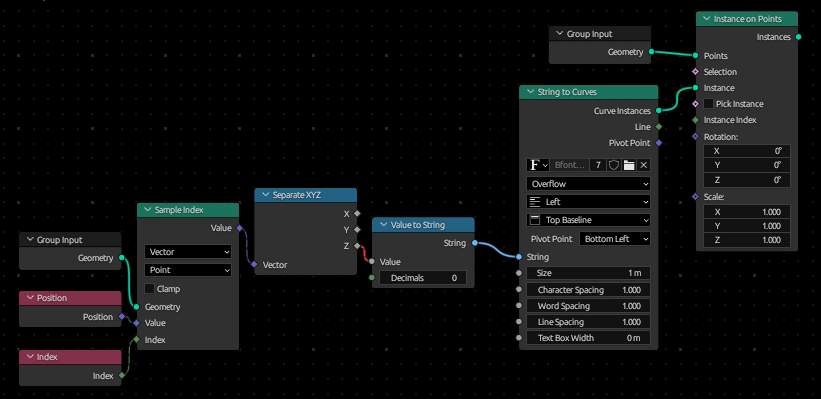Click the Curve Instances output socket

coord(658,111)
